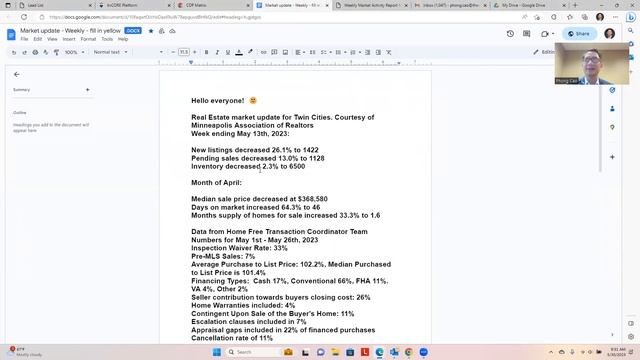640x360 pixels.
Task: Toggle Italic formatting
Action: 217,52
